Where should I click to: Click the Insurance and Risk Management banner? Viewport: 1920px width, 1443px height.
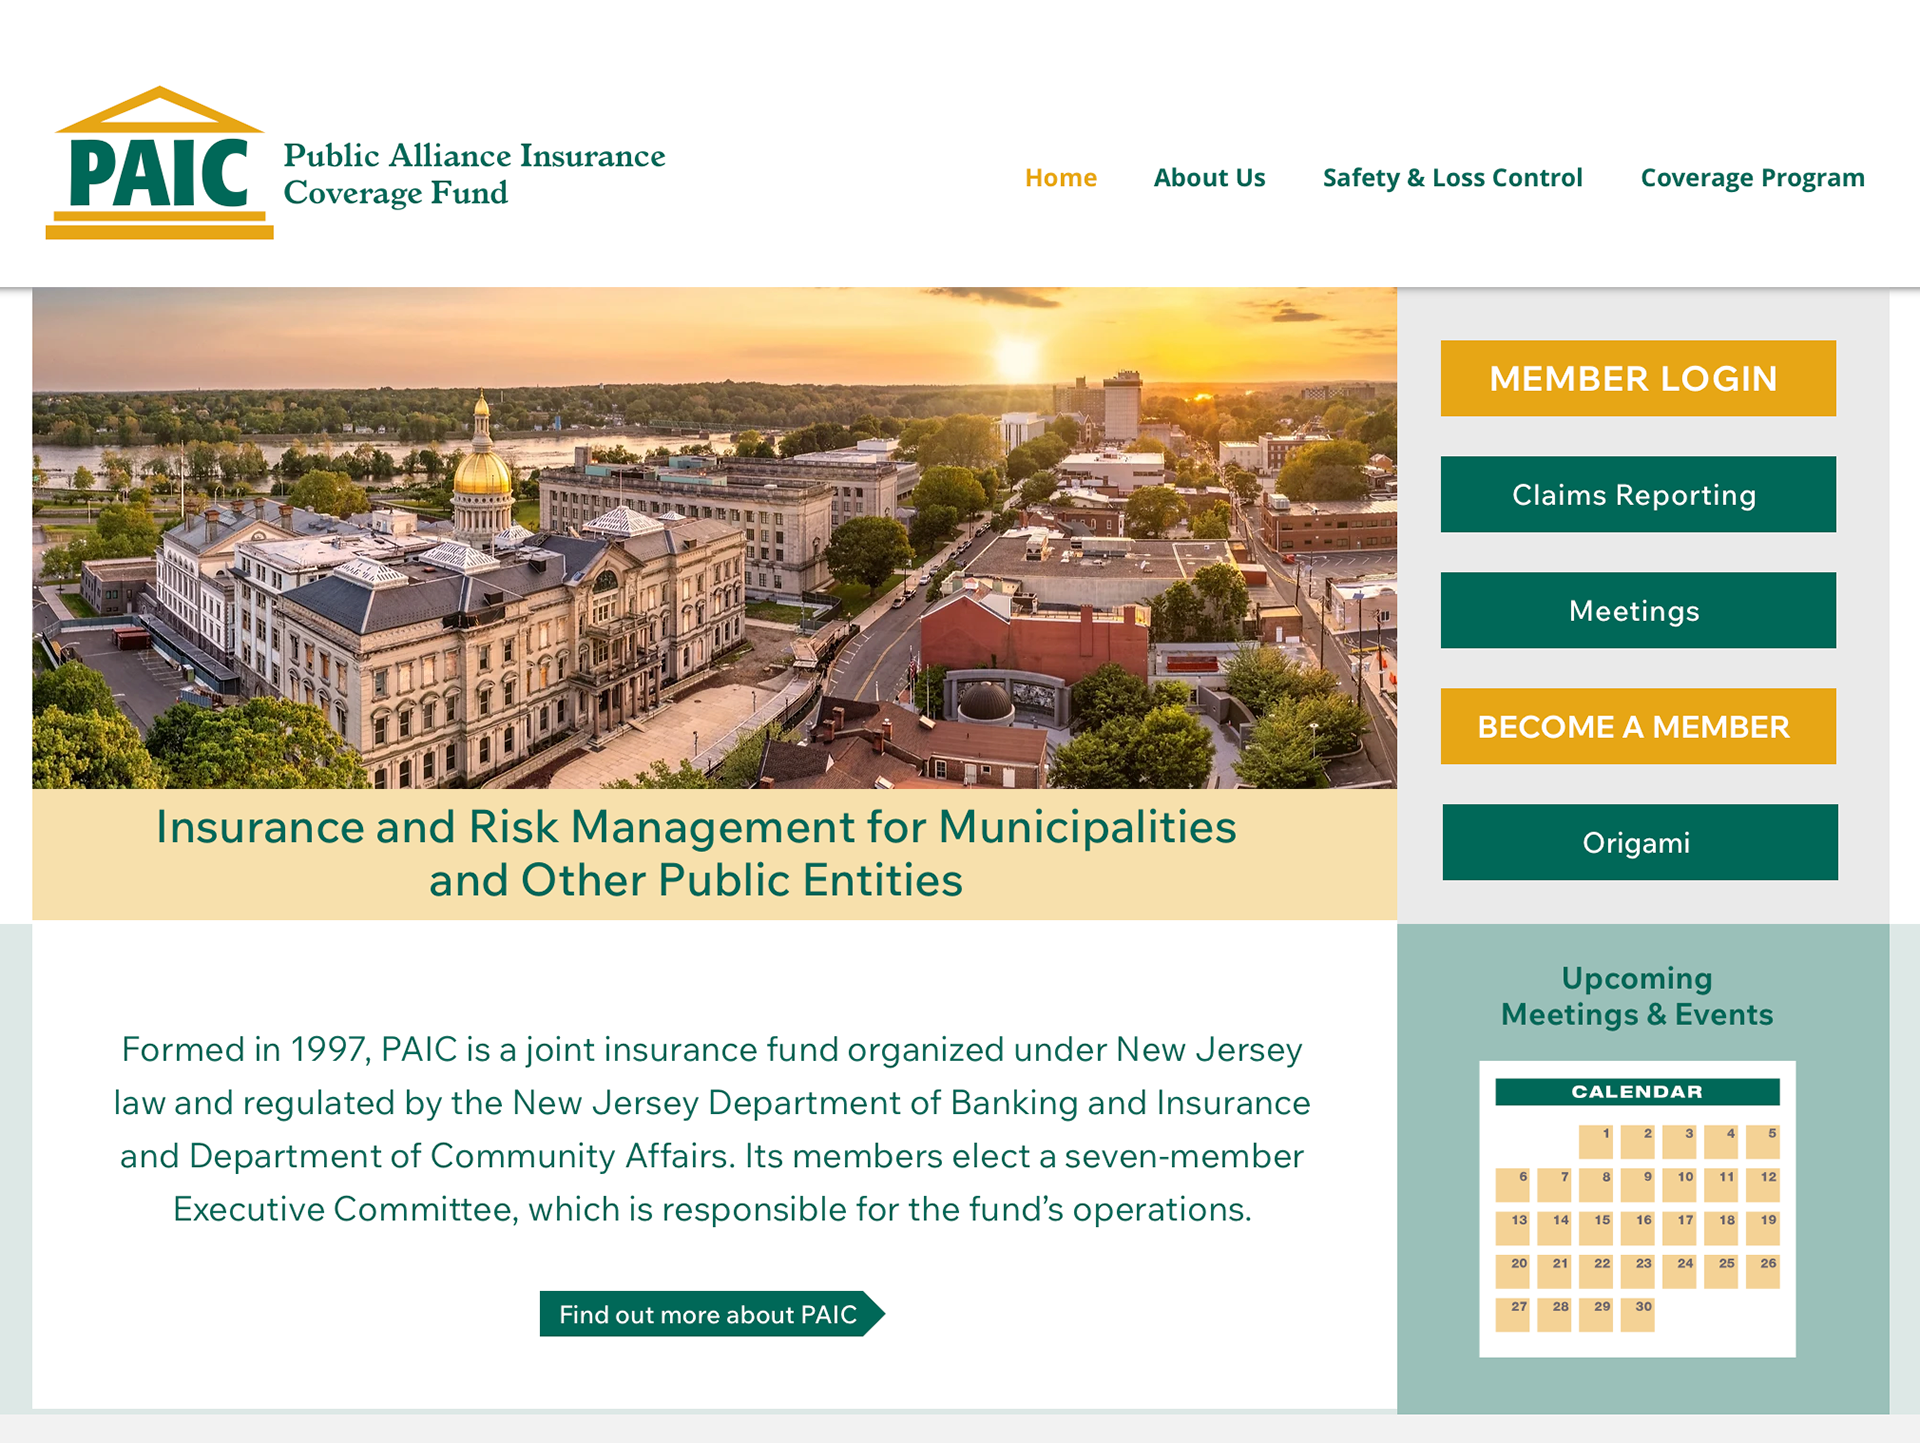[x=696, y=854]
